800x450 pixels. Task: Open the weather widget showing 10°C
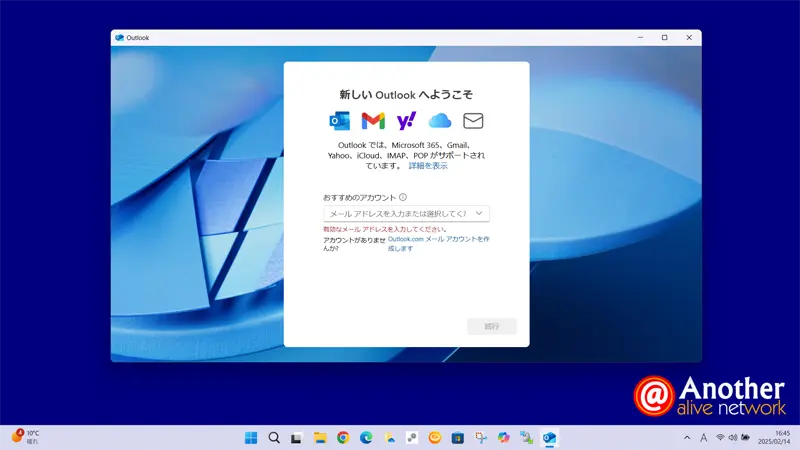[x=26, y=437]
